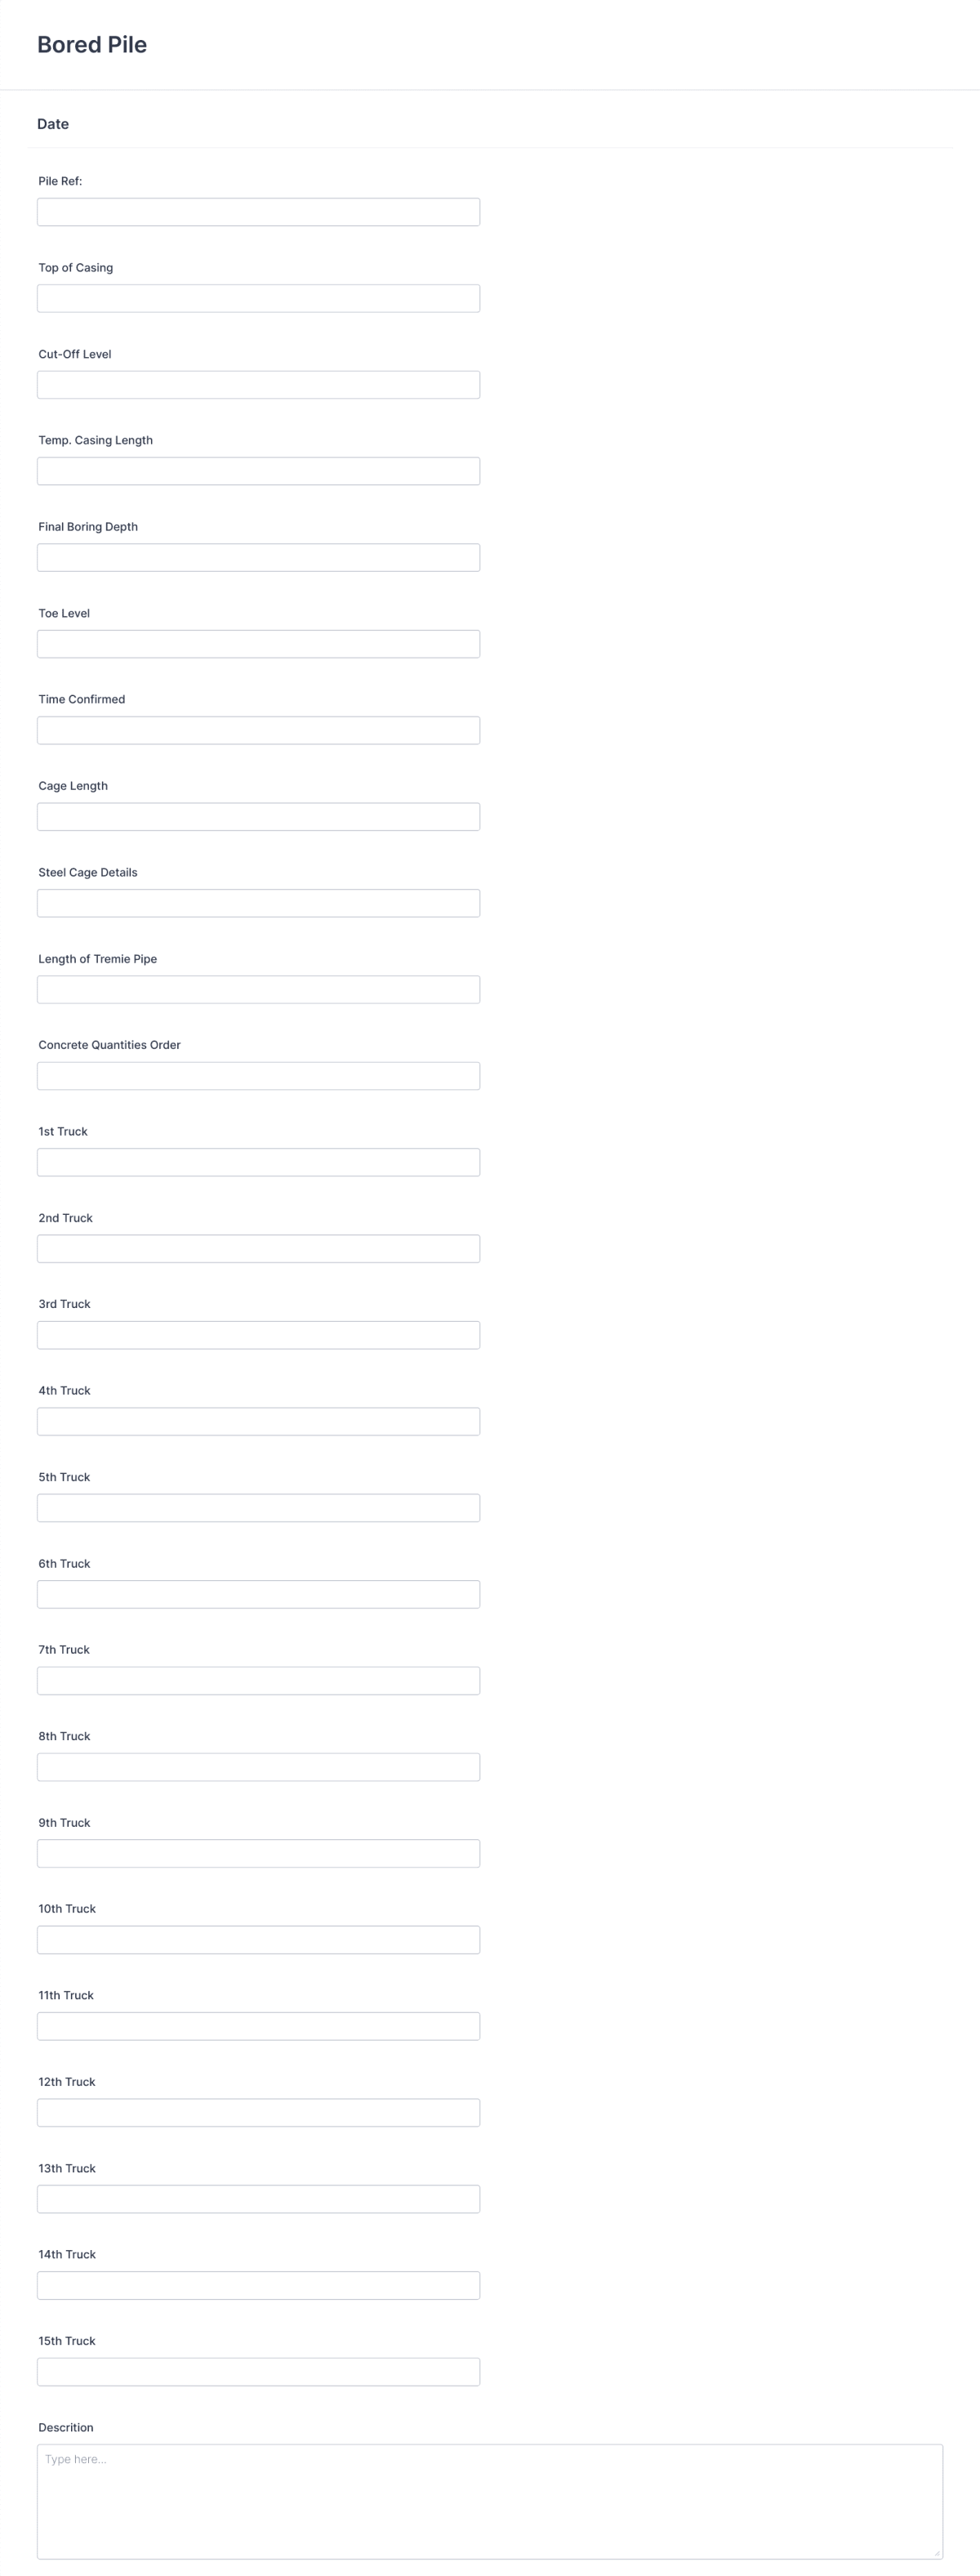Click the Pile Ref input field

(x=258, y=211)
